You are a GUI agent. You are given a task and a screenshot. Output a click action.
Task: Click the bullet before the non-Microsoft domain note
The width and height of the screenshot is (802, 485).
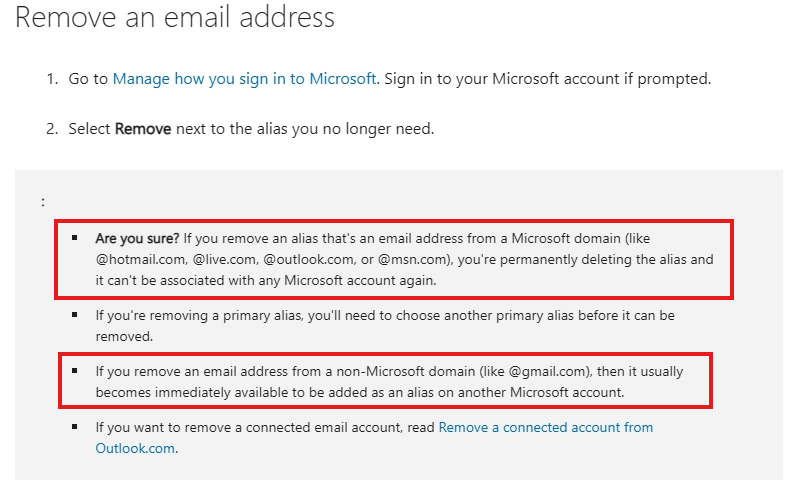pyautogui.click(x=74, y=371)
